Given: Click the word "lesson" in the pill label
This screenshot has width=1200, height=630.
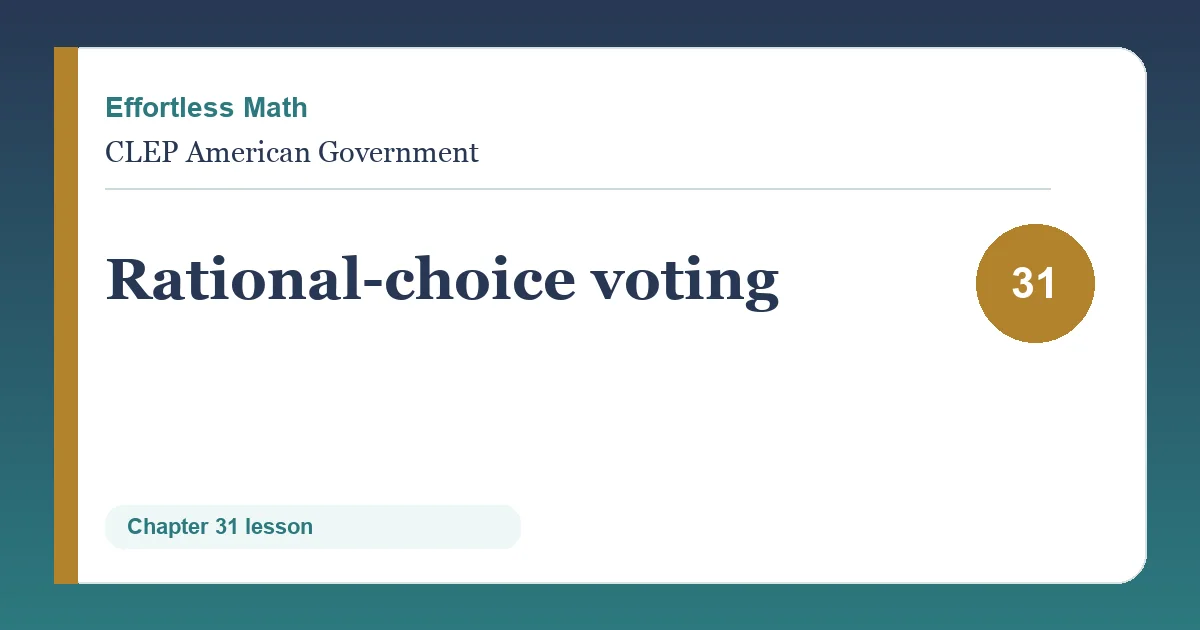Looking at the screenshot, I should click(279, 527).
